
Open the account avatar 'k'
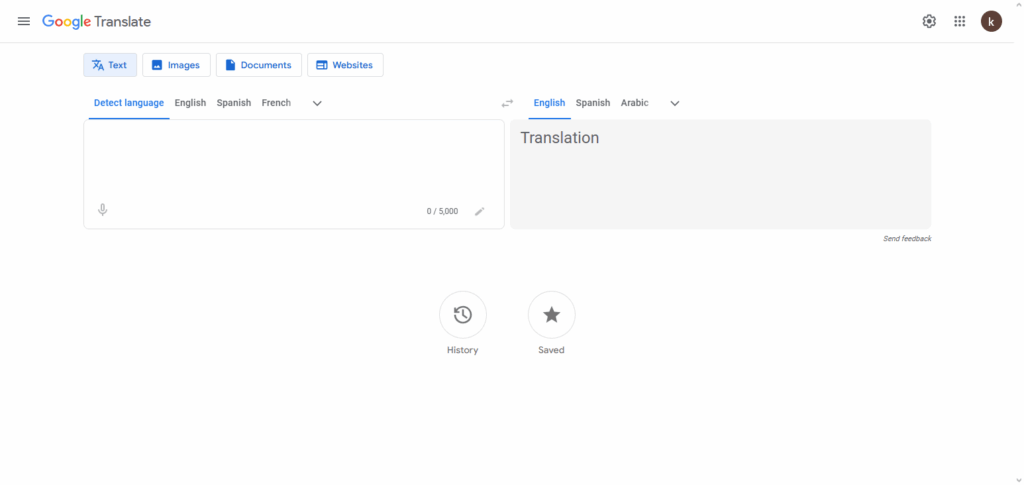991,22
